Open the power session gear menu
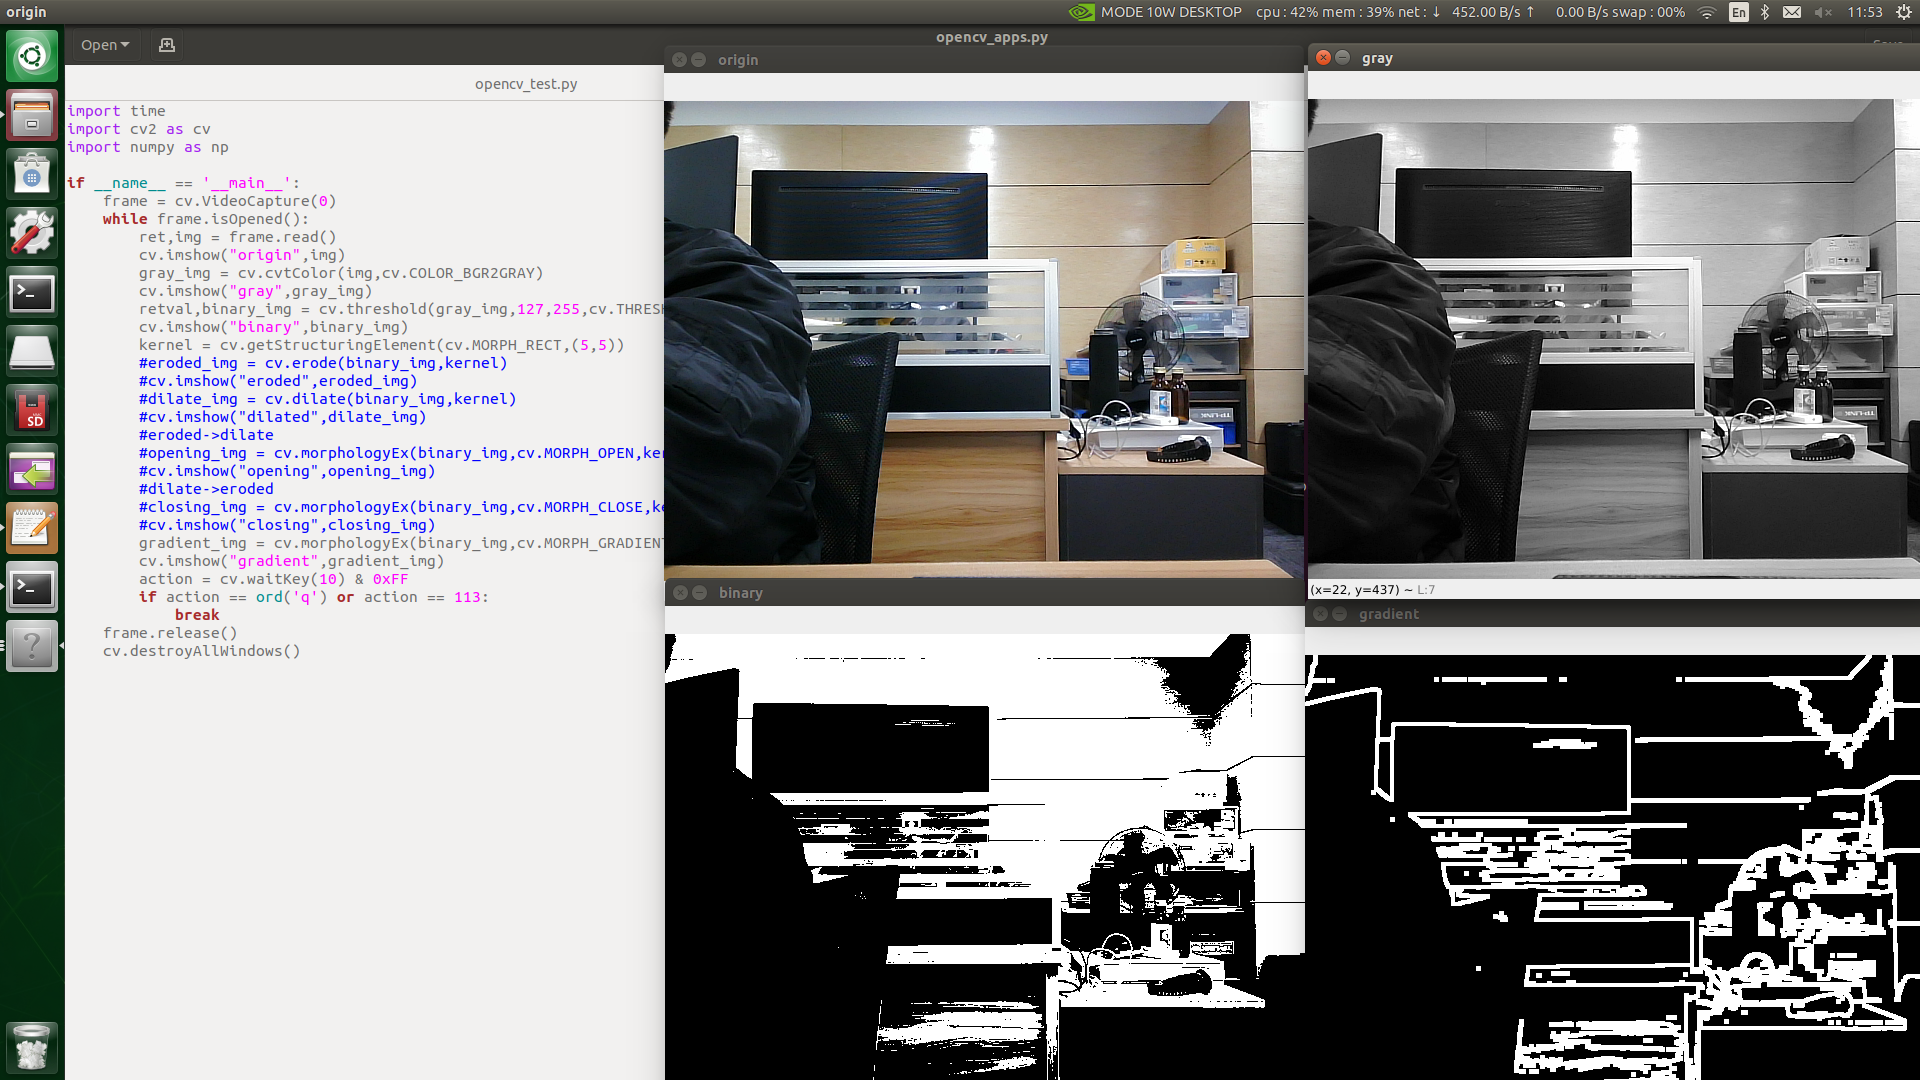 click(1904, 12)
